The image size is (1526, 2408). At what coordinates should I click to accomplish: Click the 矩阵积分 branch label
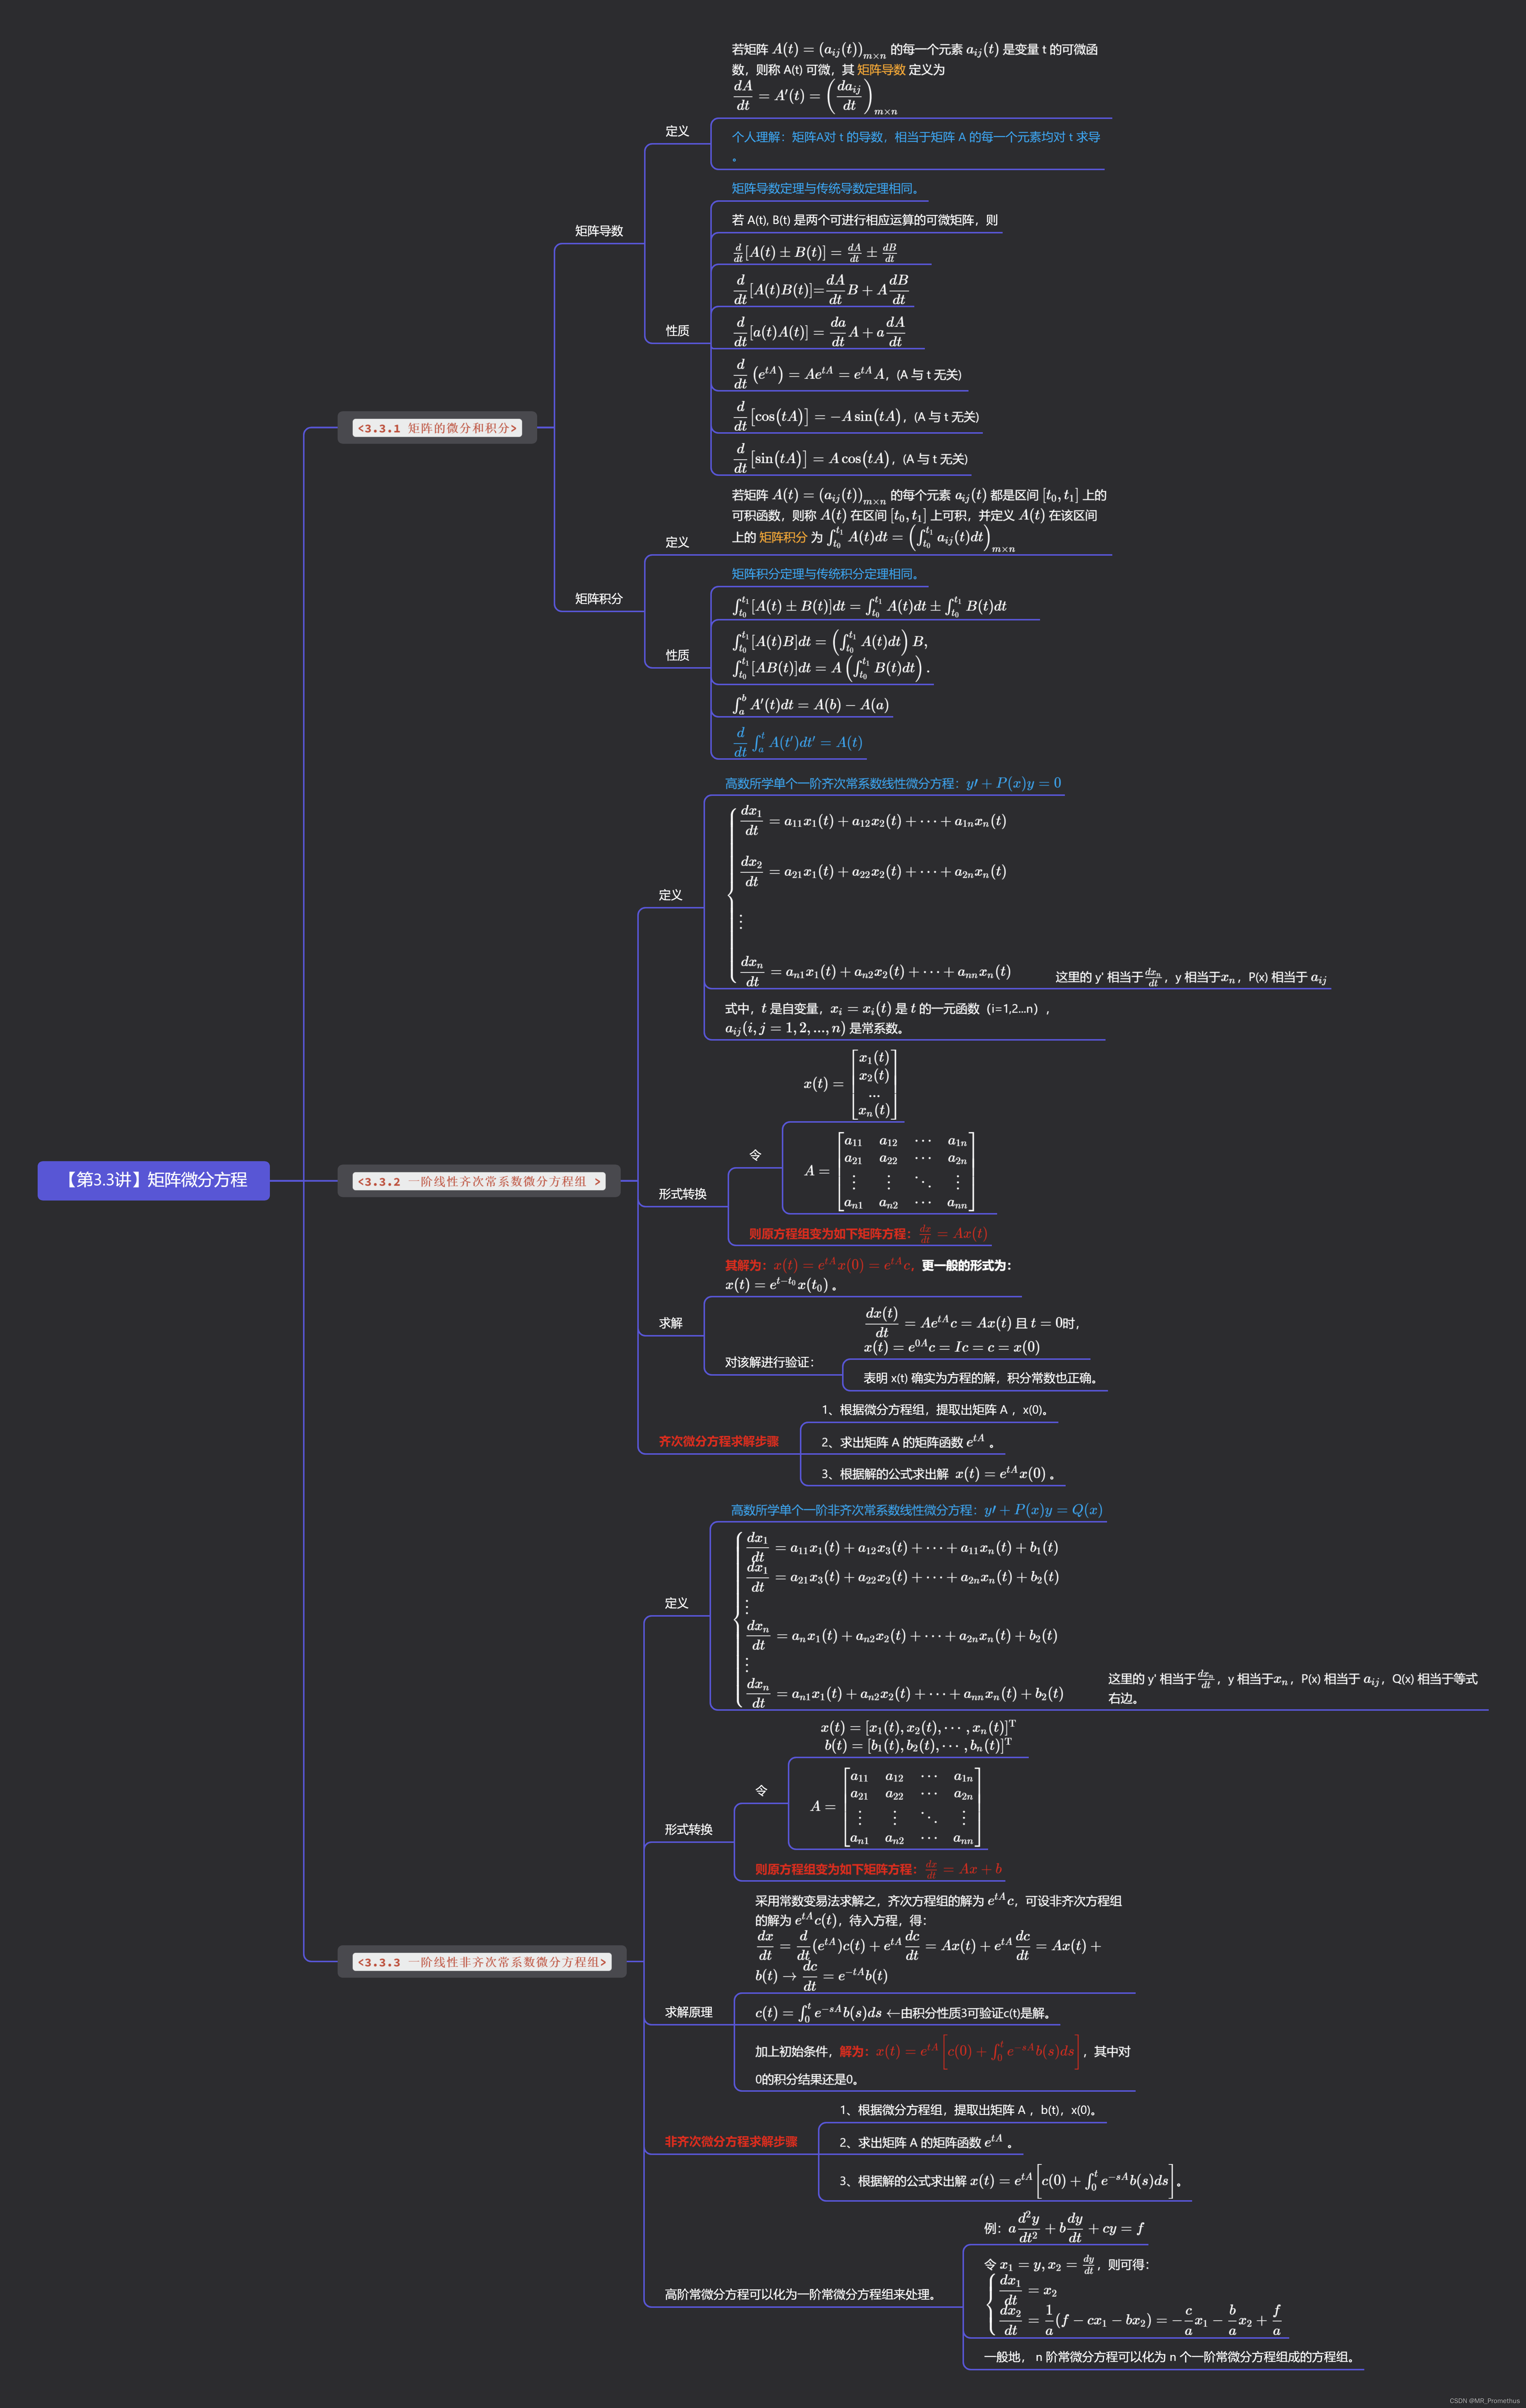pos(599,599)
